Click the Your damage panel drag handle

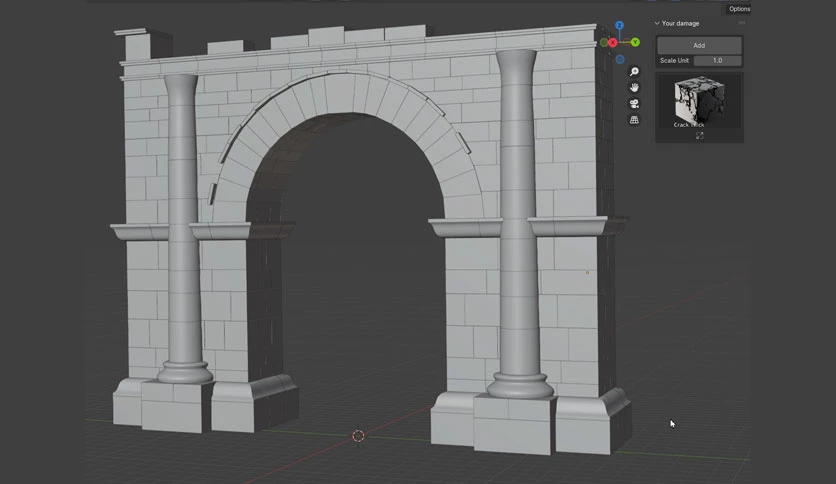(x=742, y=23)
